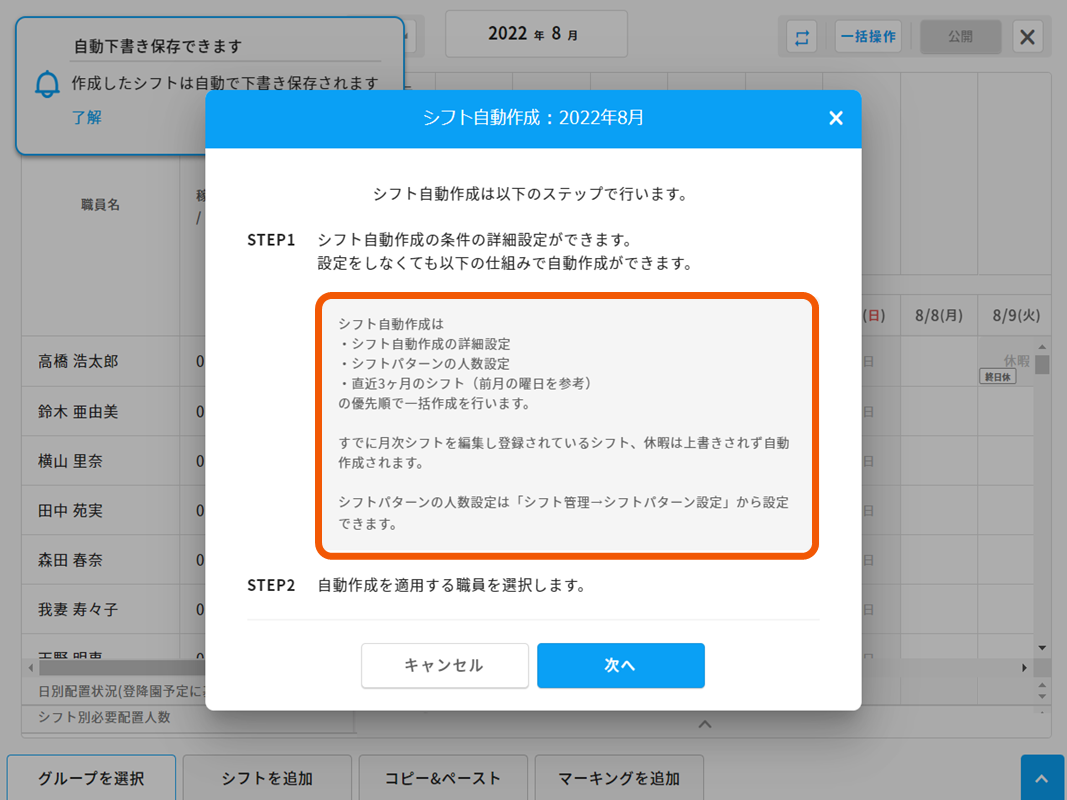The width and height of the screenshot is (1067, 800).
Task: Click the swap arrows icon in toolbar
Action: tap(801, 37)
